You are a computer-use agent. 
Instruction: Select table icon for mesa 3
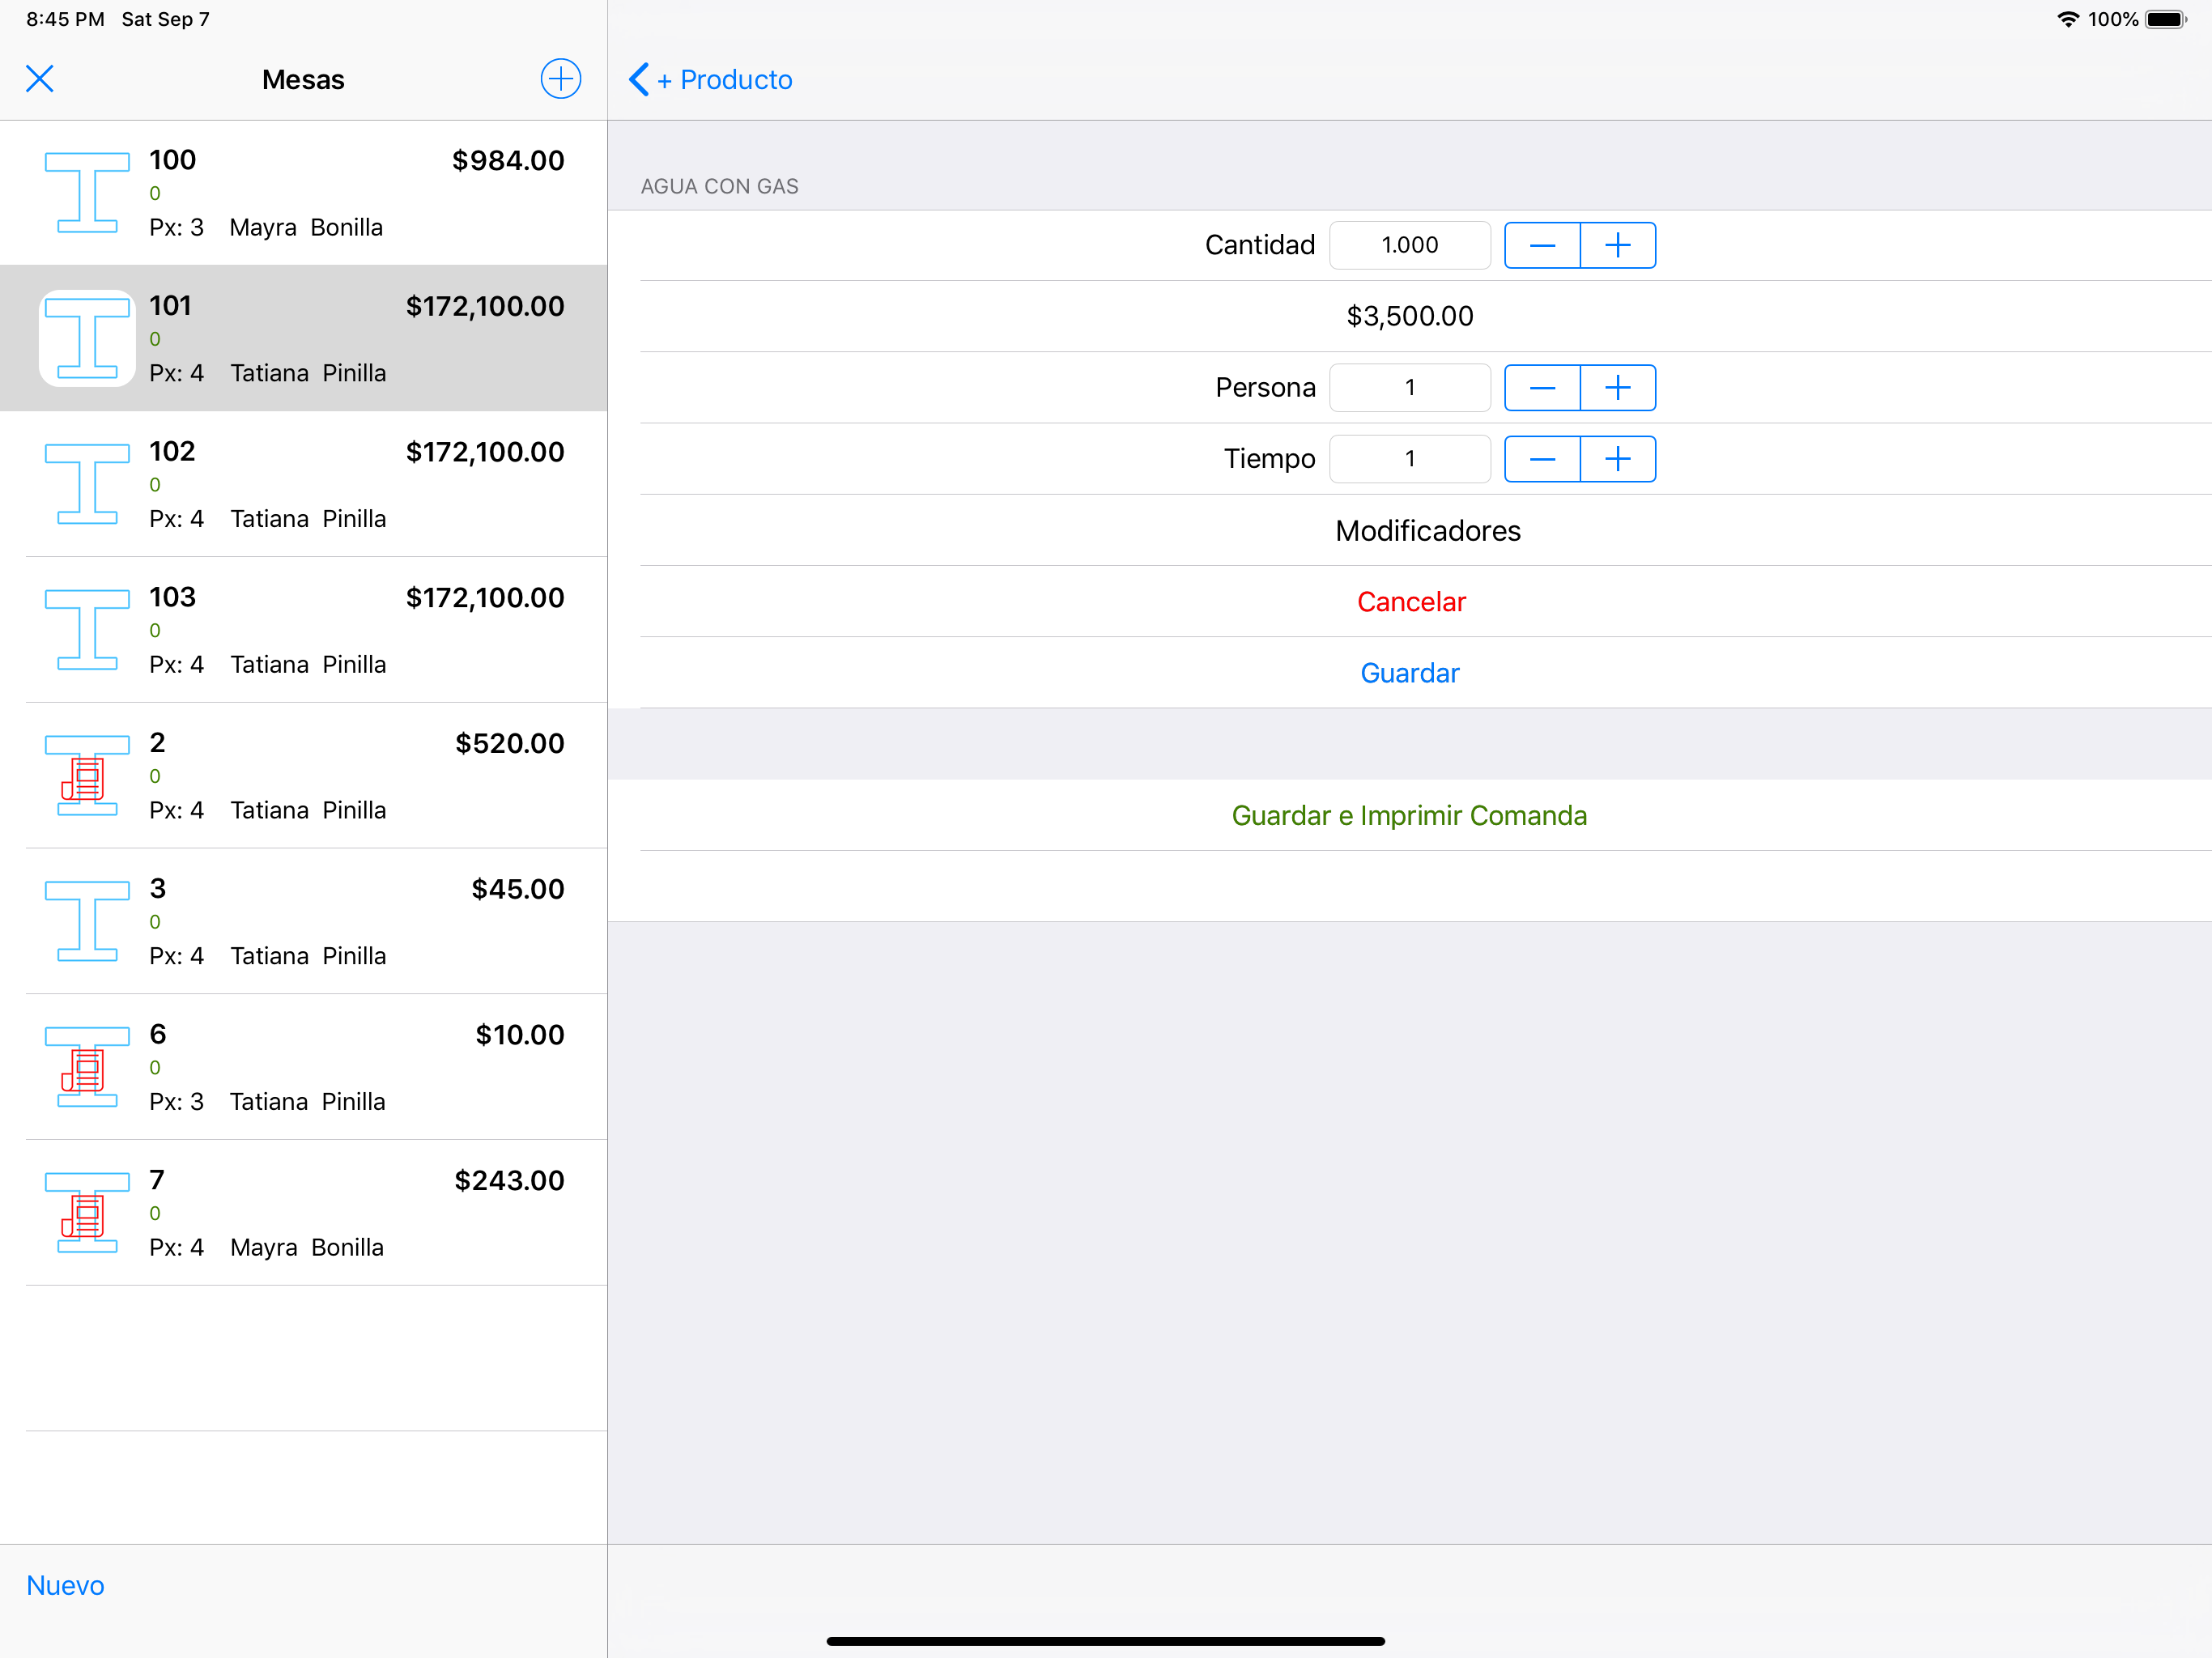(87, 922)
